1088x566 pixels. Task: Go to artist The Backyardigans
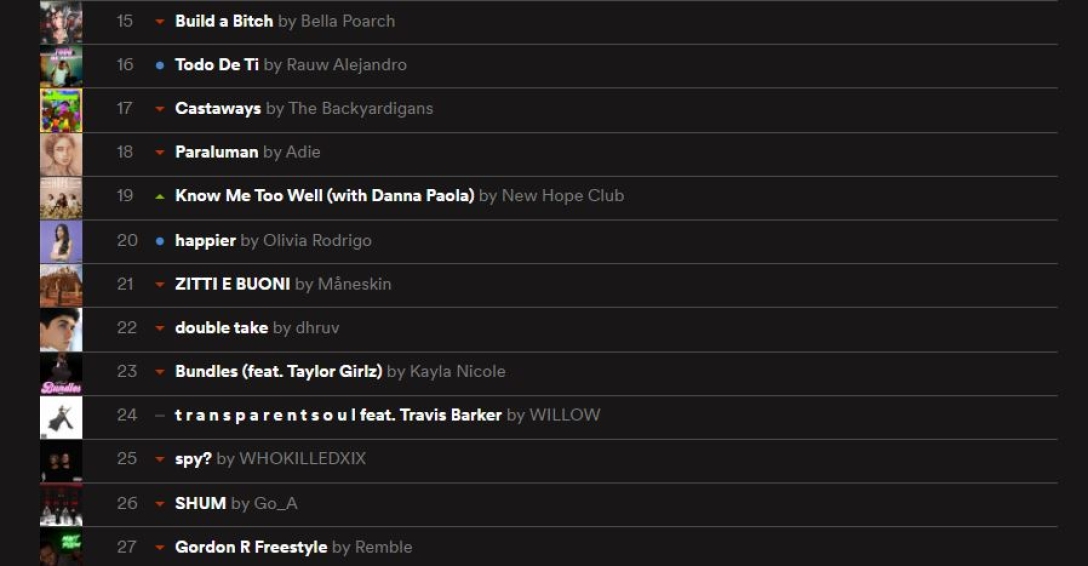pos(360,108)
